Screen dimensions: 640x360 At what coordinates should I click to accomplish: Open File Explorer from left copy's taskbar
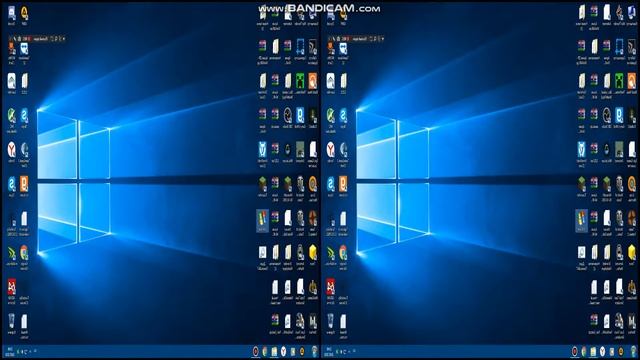(274, 351)
